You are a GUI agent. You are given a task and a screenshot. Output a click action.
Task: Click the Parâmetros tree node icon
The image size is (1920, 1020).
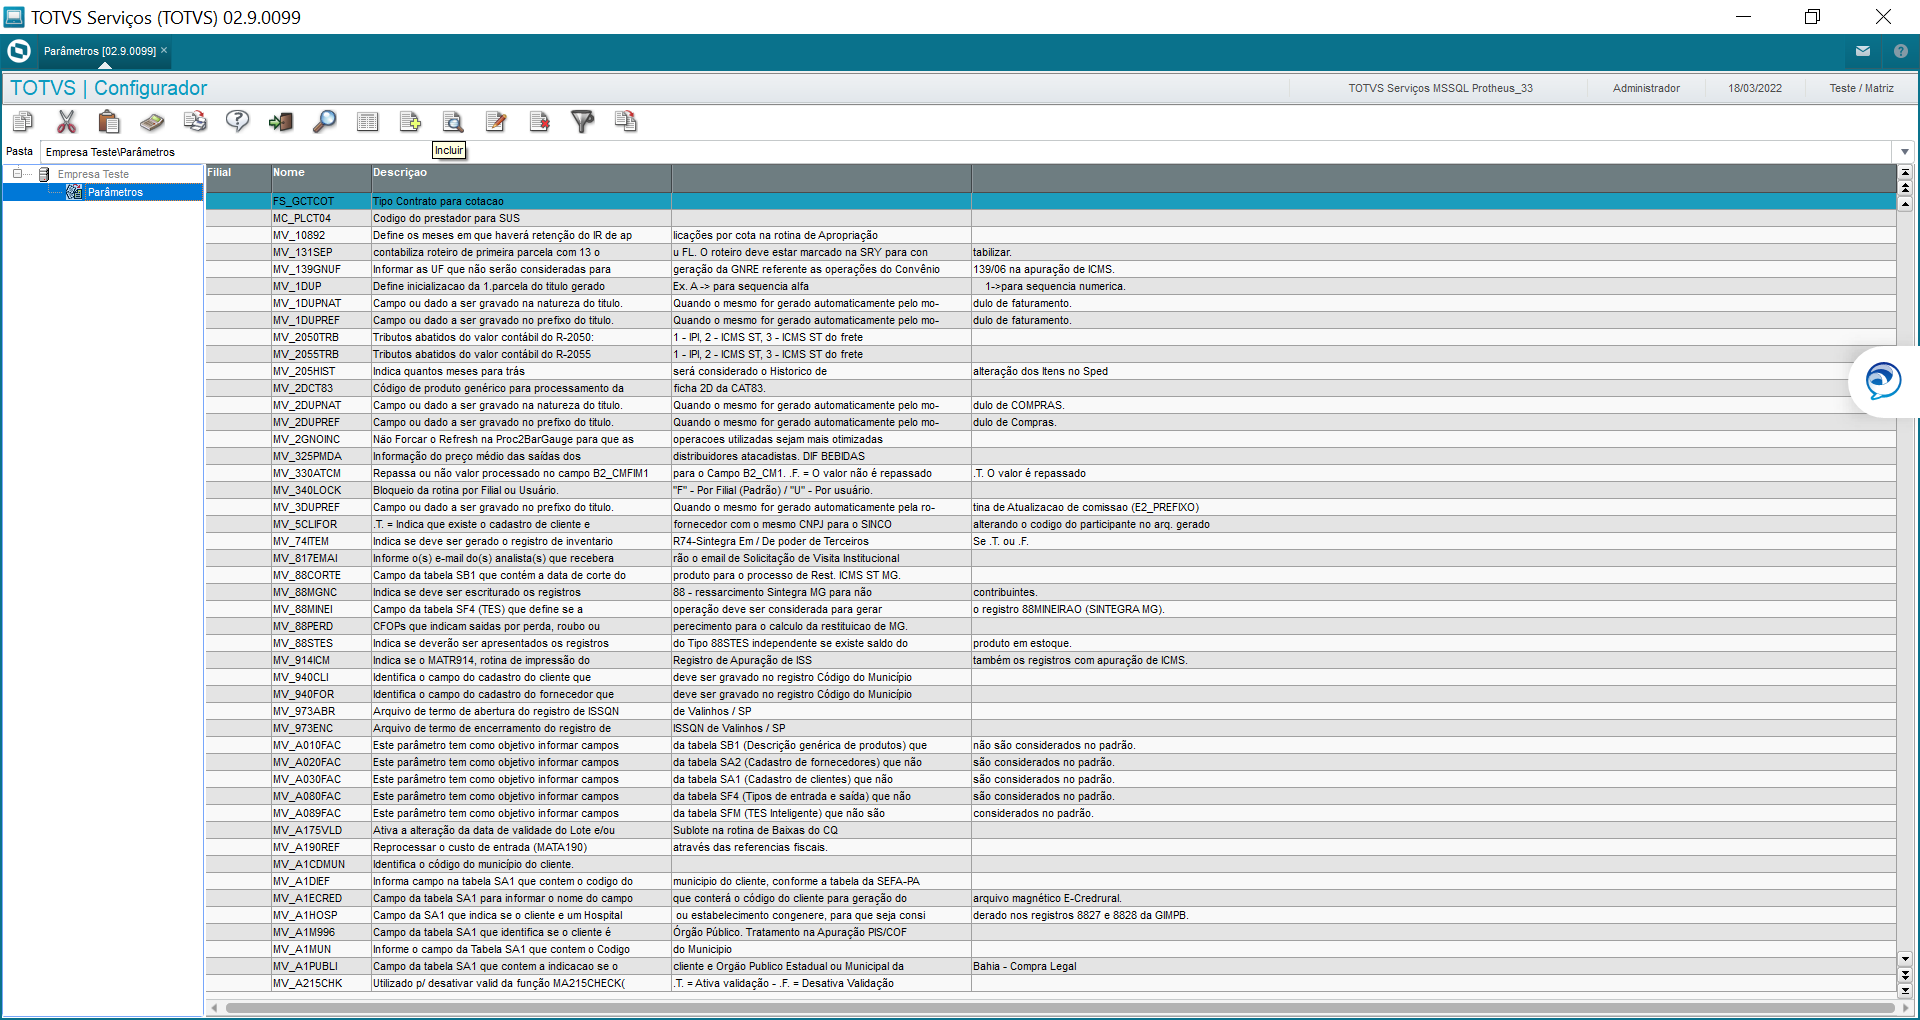74,192
